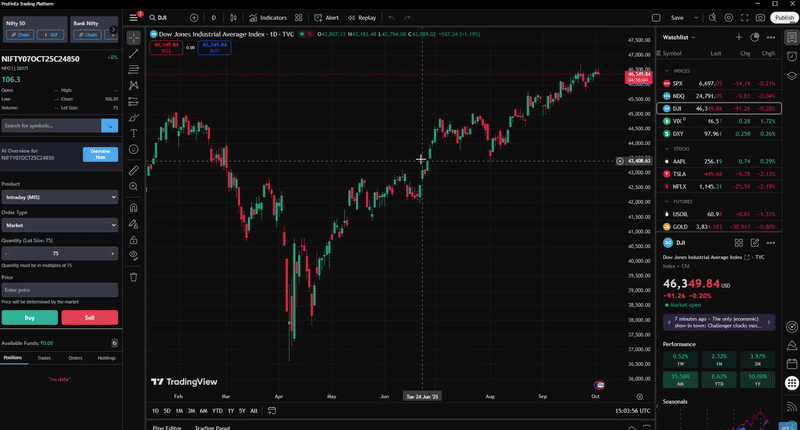Select the ruler measure tool
This screenshot has height=430, width=800.
[134, 170]
